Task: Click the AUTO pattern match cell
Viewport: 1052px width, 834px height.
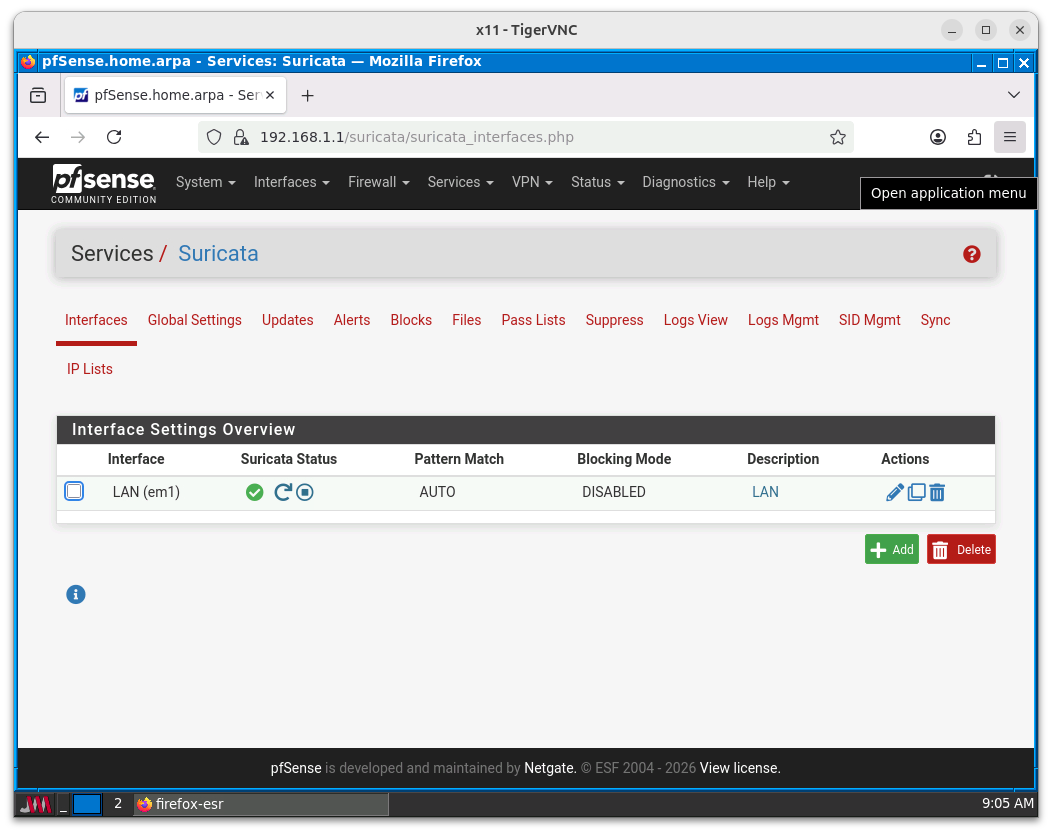Action: 437,492
